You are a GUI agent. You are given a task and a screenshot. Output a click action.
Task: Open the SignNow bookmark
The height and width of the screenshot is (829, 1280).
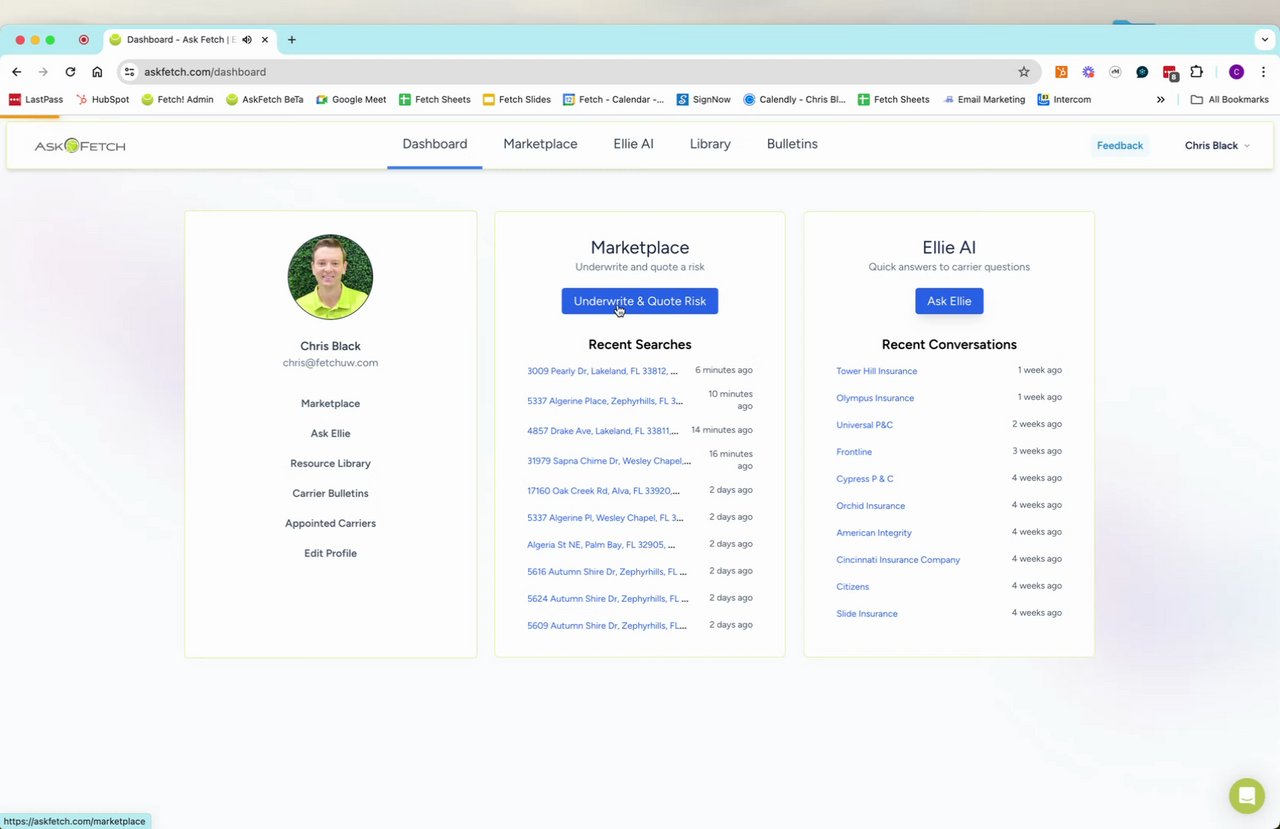[x=704, y=100]
